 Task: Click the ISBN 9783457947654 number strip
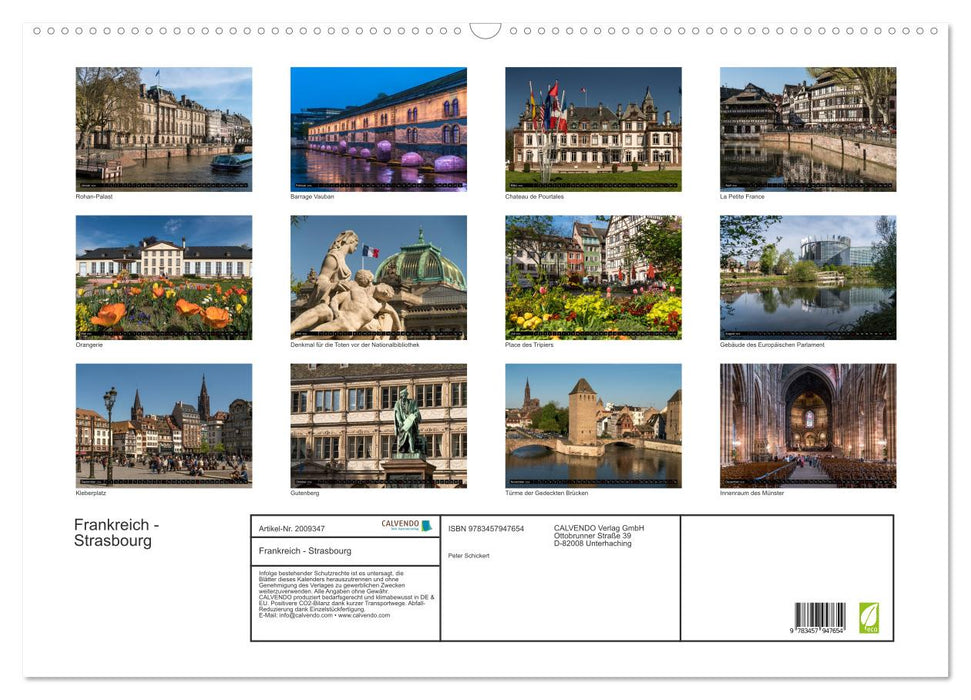coord(486,528)
